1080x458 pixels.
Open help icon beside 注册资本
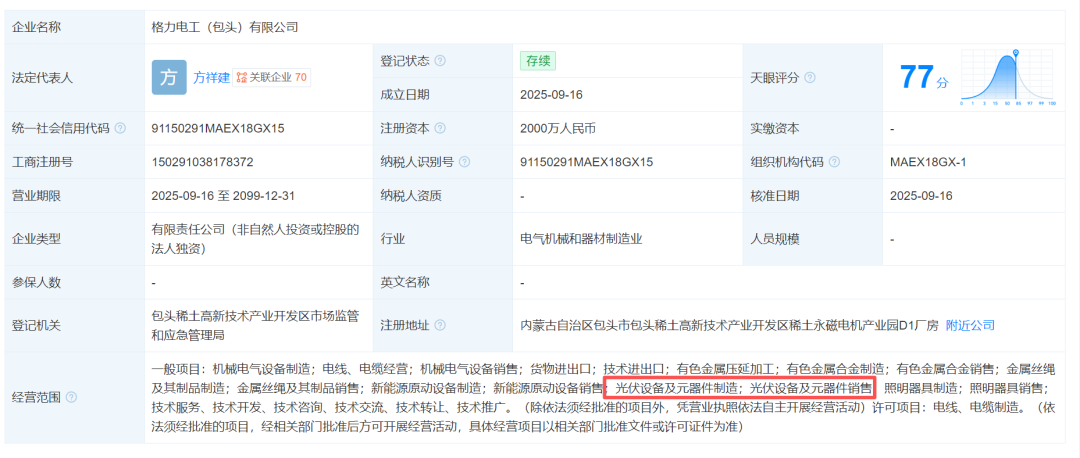440,128
